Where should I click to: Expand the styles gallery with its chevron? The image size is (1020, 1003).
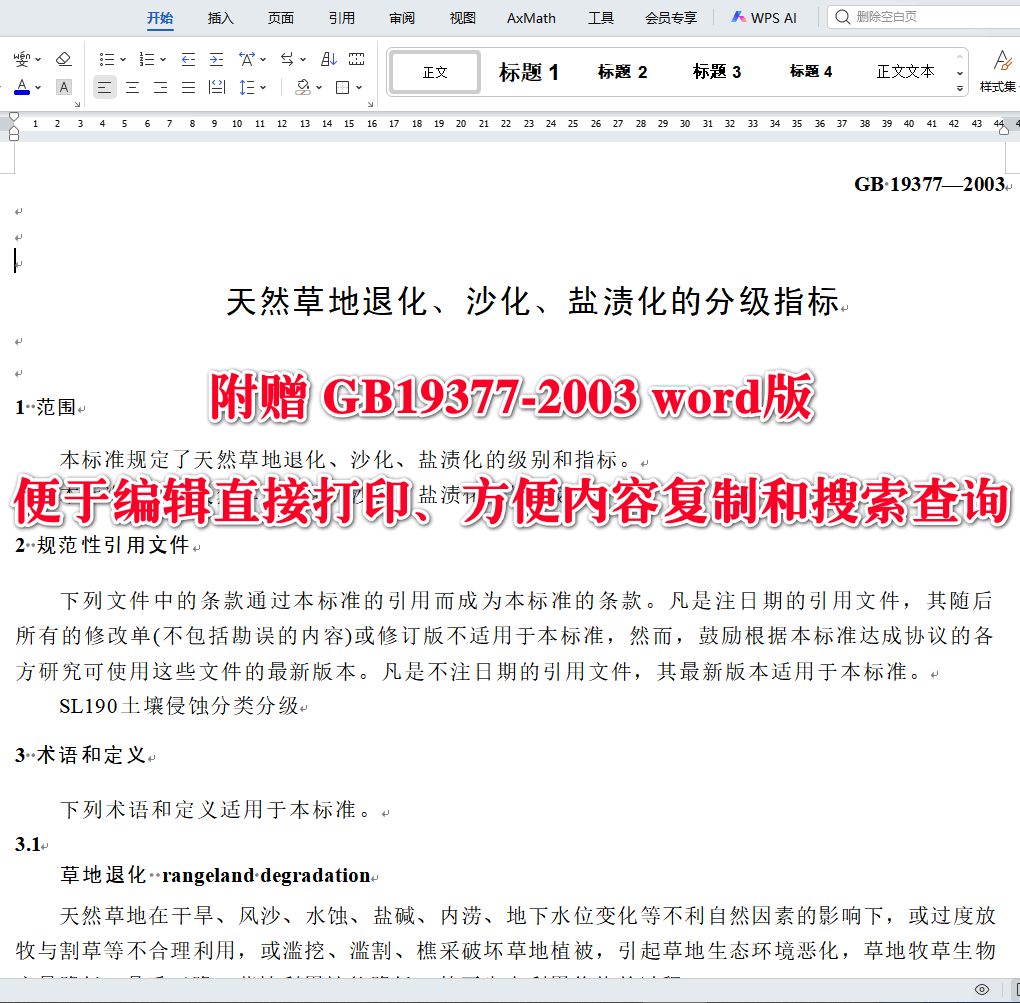click(x=958, y=90)
